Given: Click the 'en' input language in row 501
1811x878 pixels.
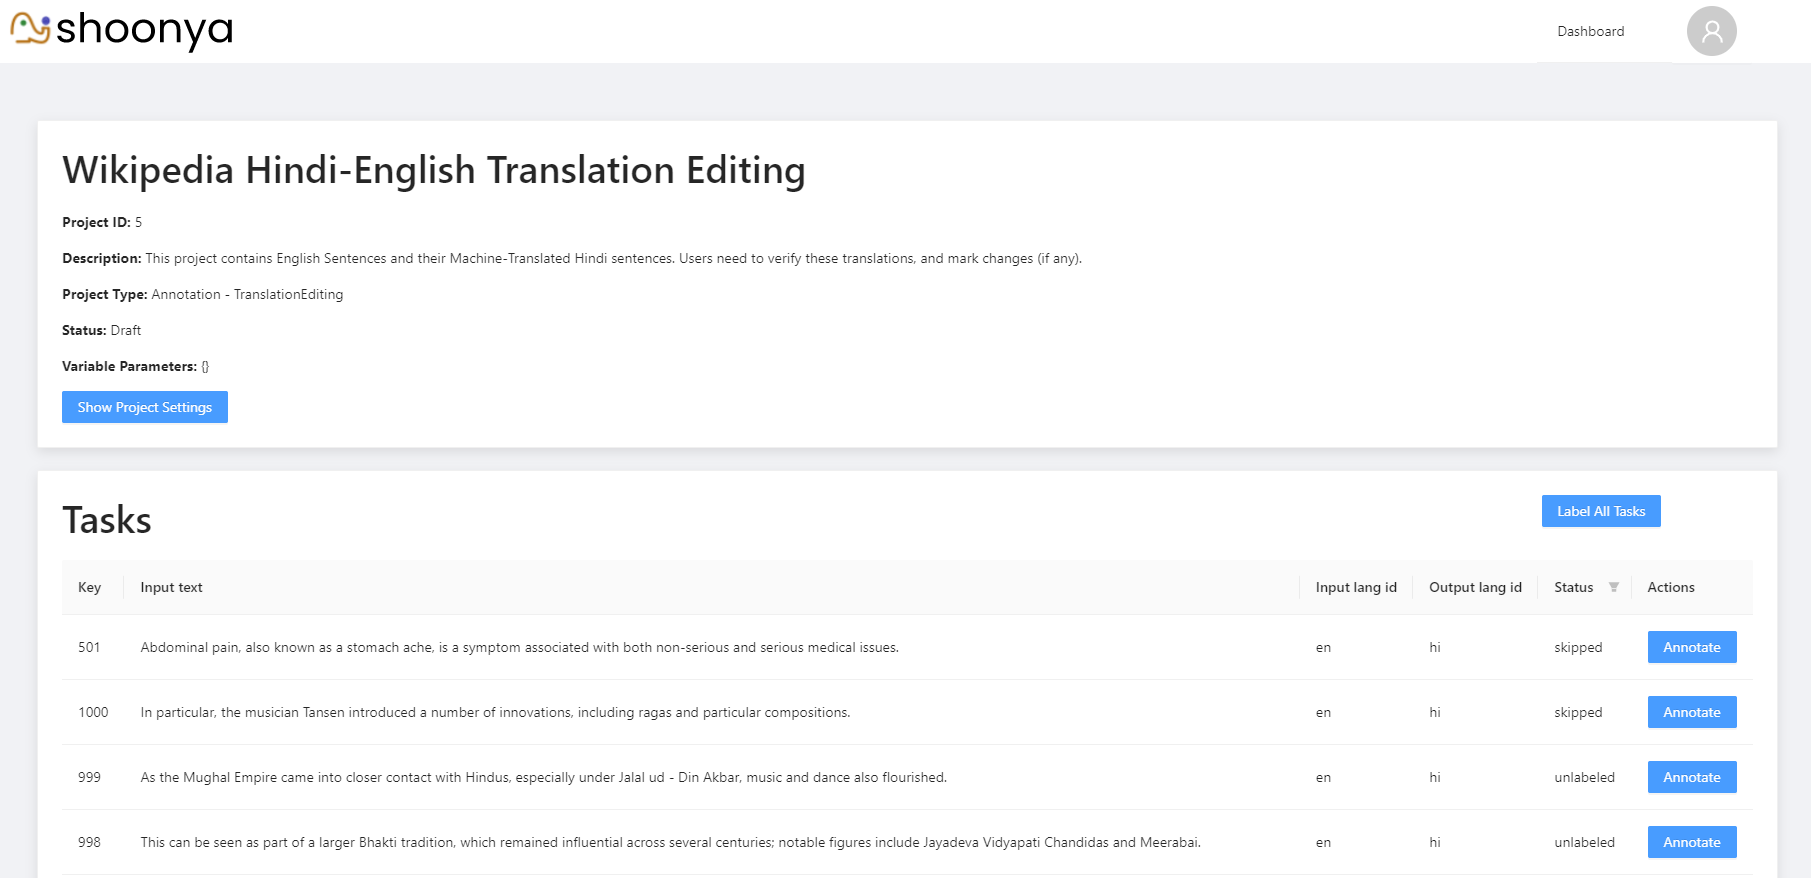Looking at the screenshot, I should click(1323, 647).
